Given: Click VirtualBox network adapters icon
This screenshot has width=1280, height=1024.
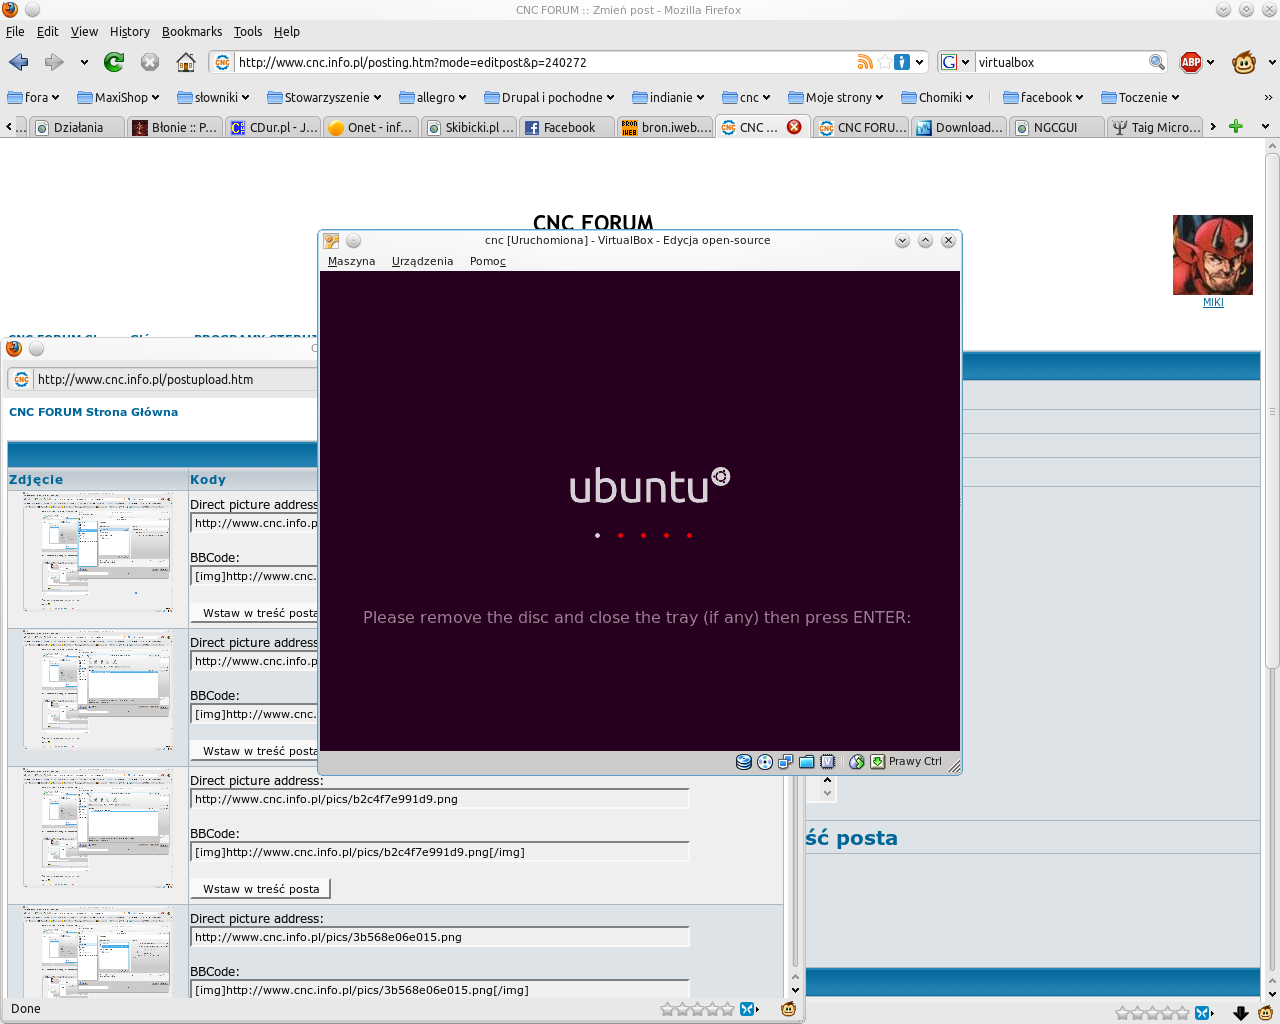Looking at the screenshot, I should pos(786,762).
